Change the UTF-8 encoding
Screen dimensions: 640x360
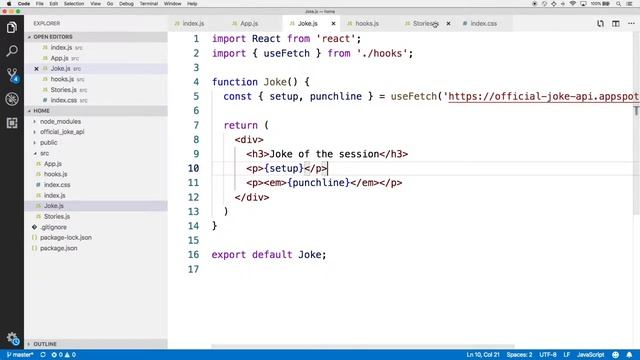[x=548, y=355]
